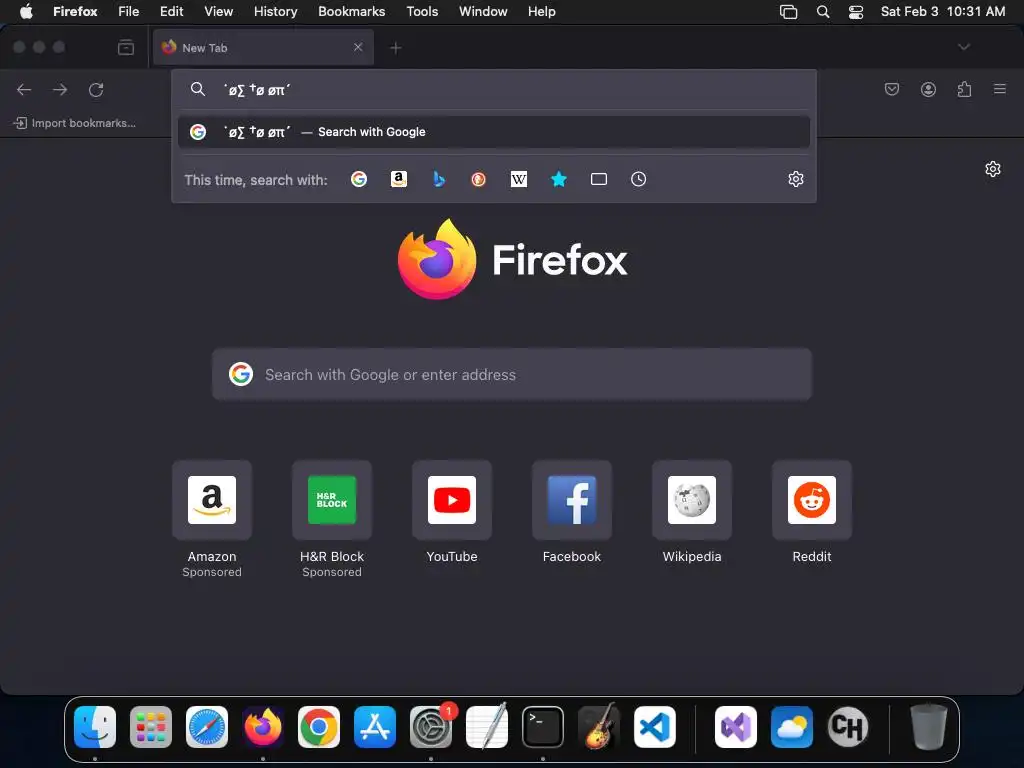The height and width of the screenshot is (768, 1024).
Task: Open Spotlight search in menu bar
Action: tap(823, 12)
